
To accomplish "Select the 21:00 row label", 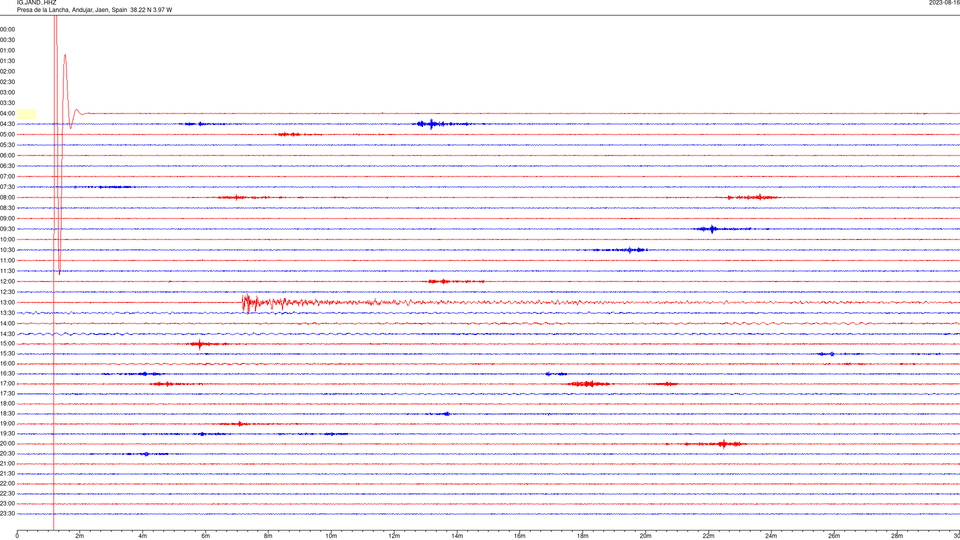I will tap(7, 464).
